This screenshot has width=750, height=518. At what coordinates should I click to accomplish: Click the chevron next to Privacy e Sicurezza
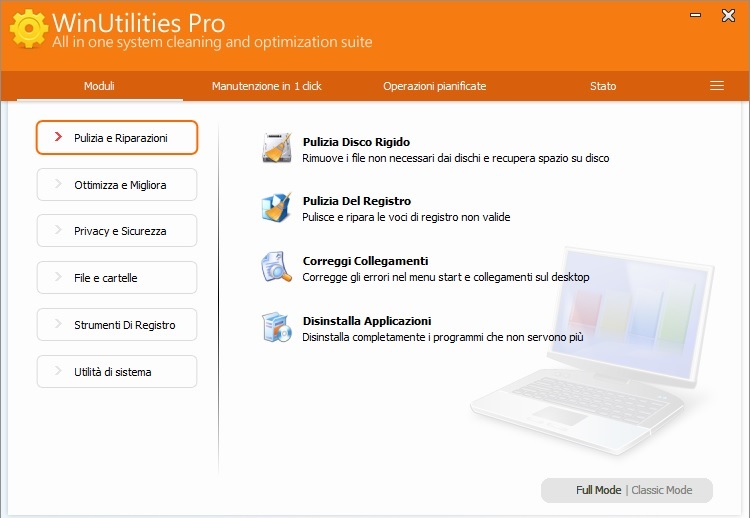[x=58, y=230]
